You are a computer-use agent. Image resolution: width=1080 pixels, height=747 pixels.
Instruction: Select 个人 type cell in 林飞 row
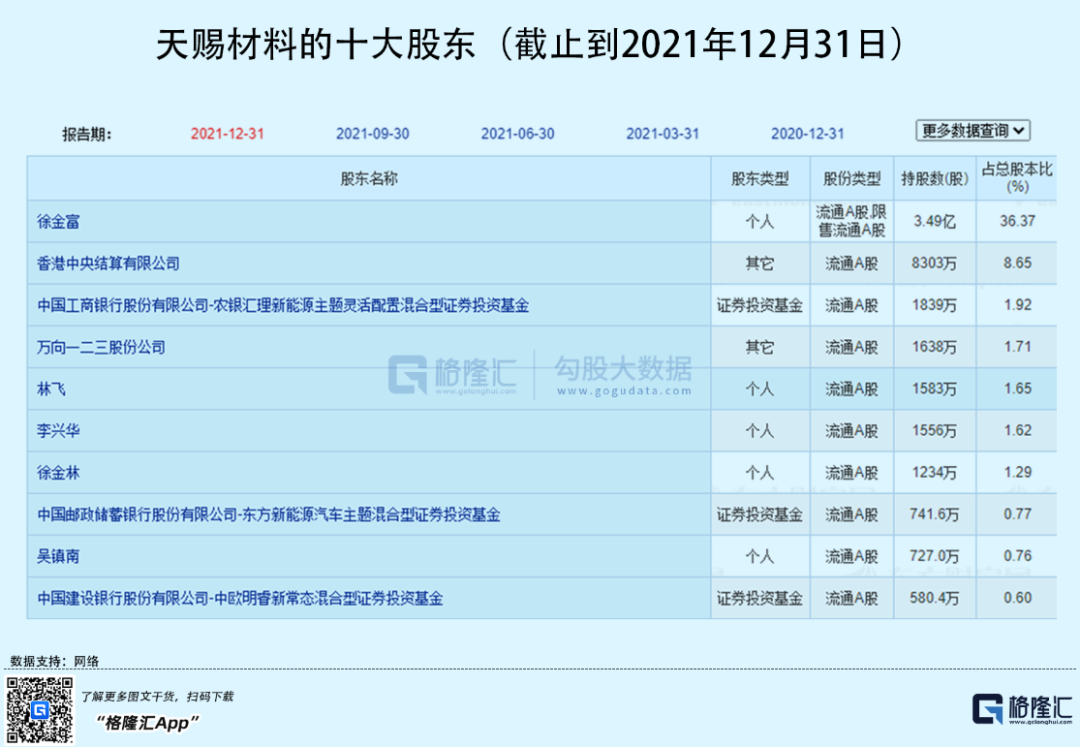(x=760, y=389)
